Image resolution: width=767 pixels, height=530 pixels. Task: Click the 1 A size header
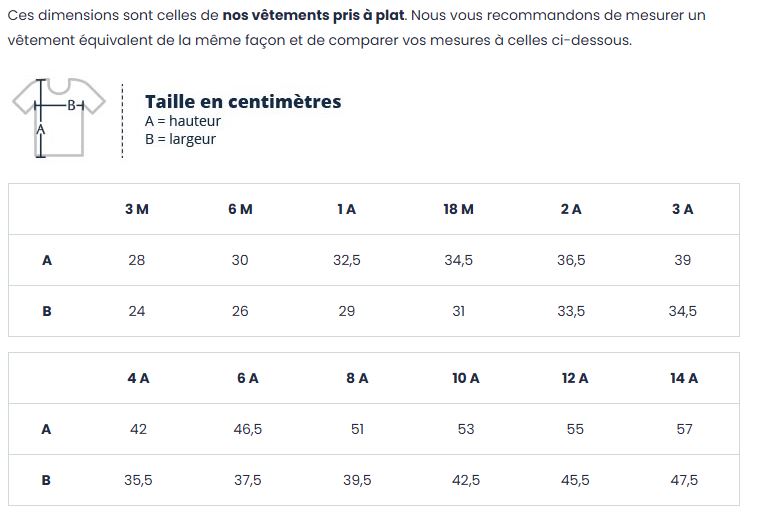[347, 209]
